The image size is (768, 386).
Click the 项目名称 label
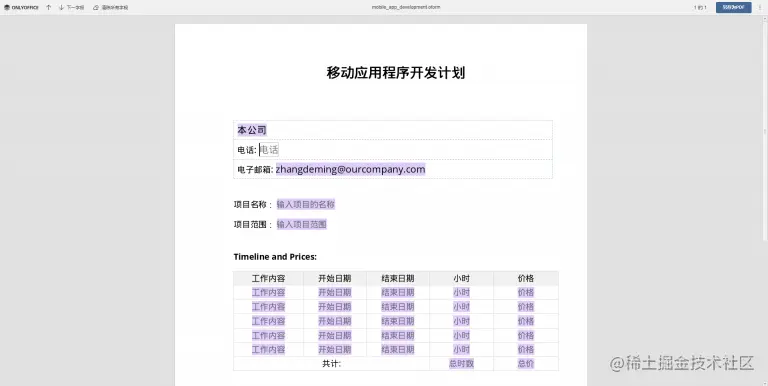253,204
